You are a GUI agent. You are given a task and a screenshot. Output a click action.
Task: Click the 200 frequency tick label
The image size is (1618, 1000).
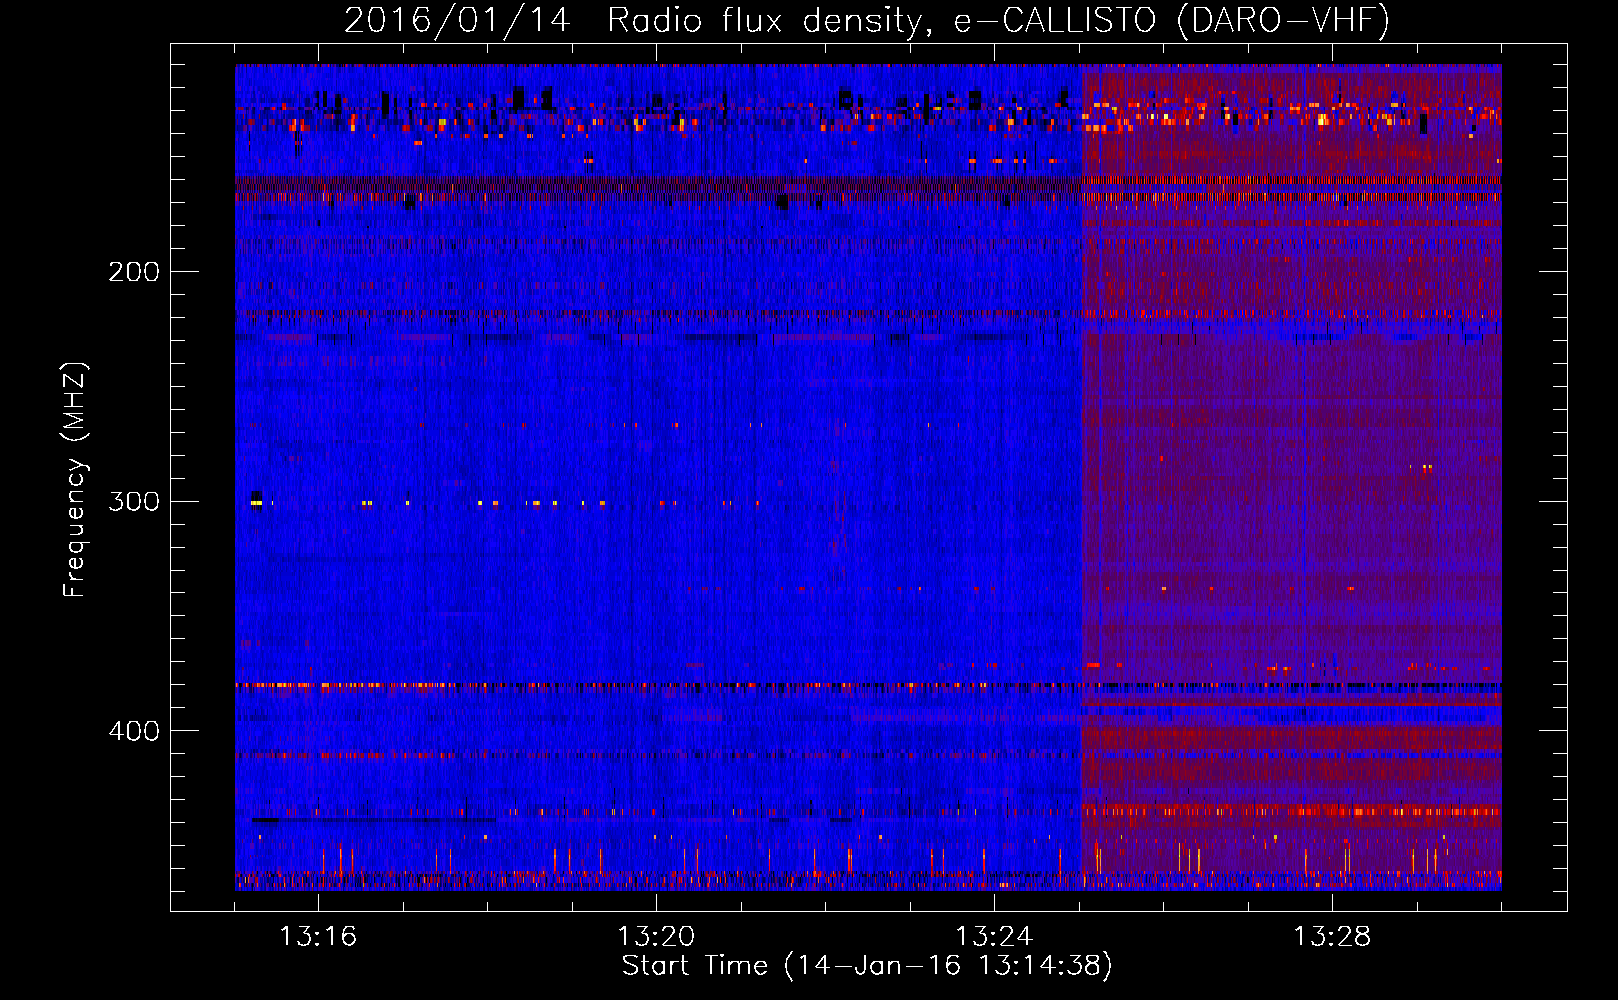coord(134,271)
